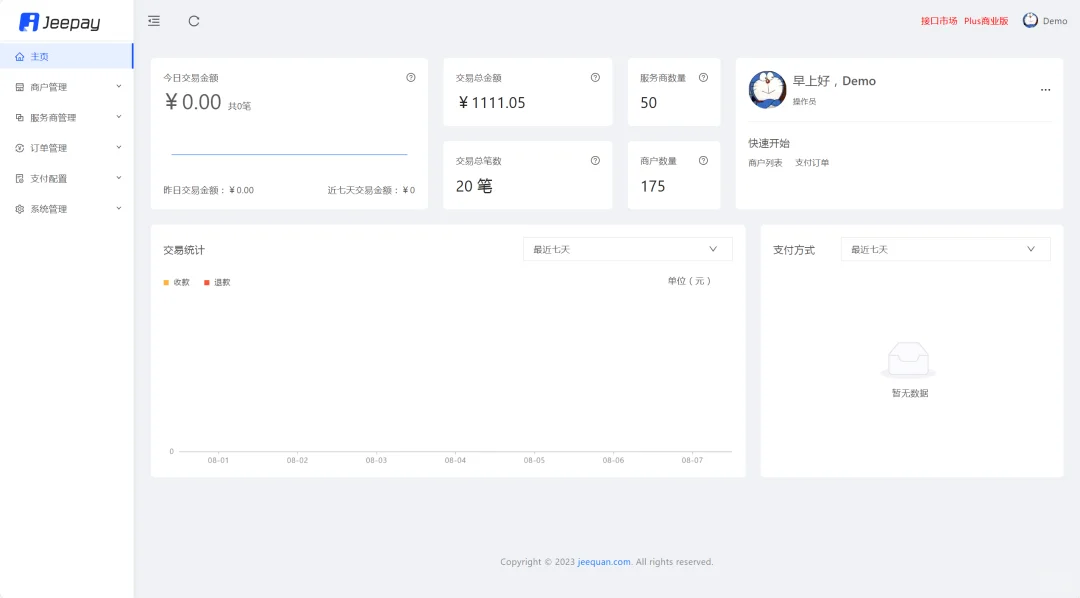Collapse the sidebar with the menu toggle icon
The width and height of the screenshot is (1080, 598).
point(153,20)
